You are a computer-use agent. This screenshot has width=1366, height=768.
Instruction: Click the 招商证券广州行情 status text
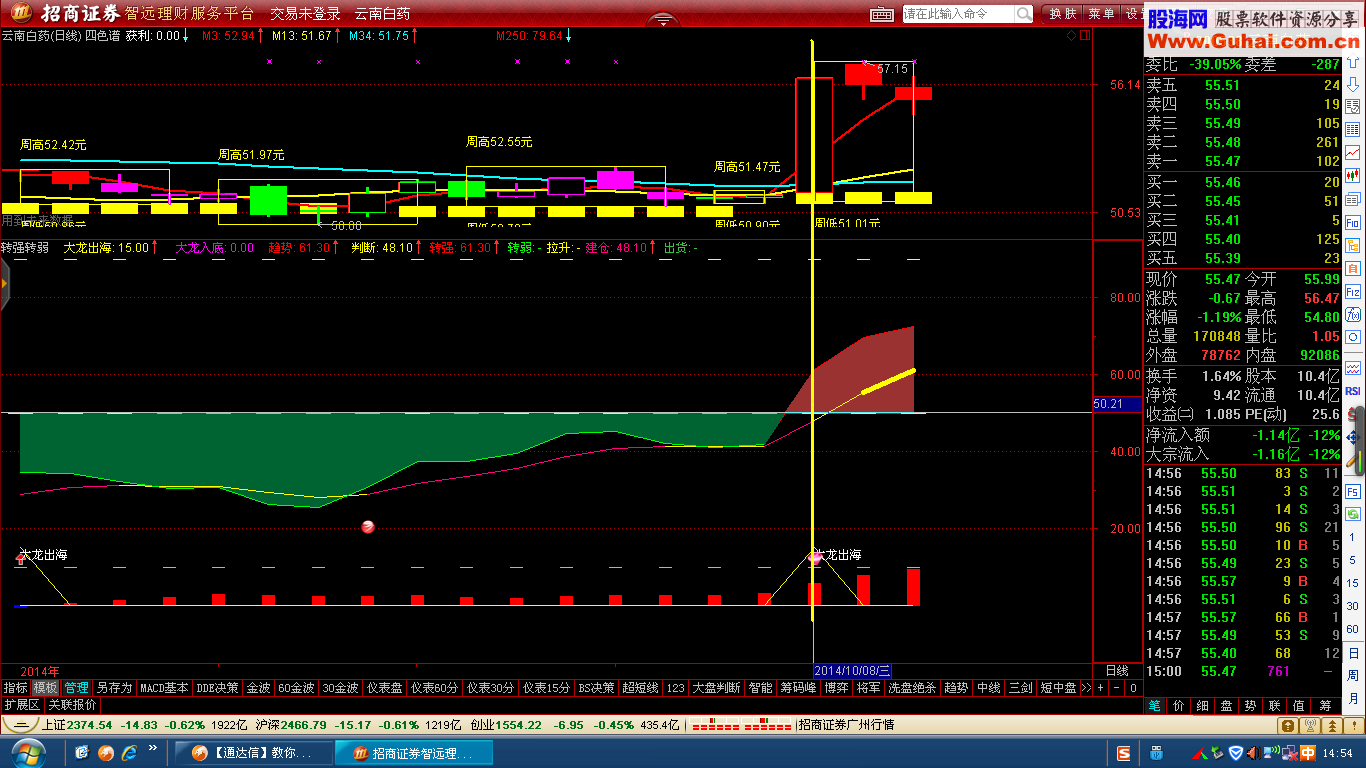tap(846, 724)
